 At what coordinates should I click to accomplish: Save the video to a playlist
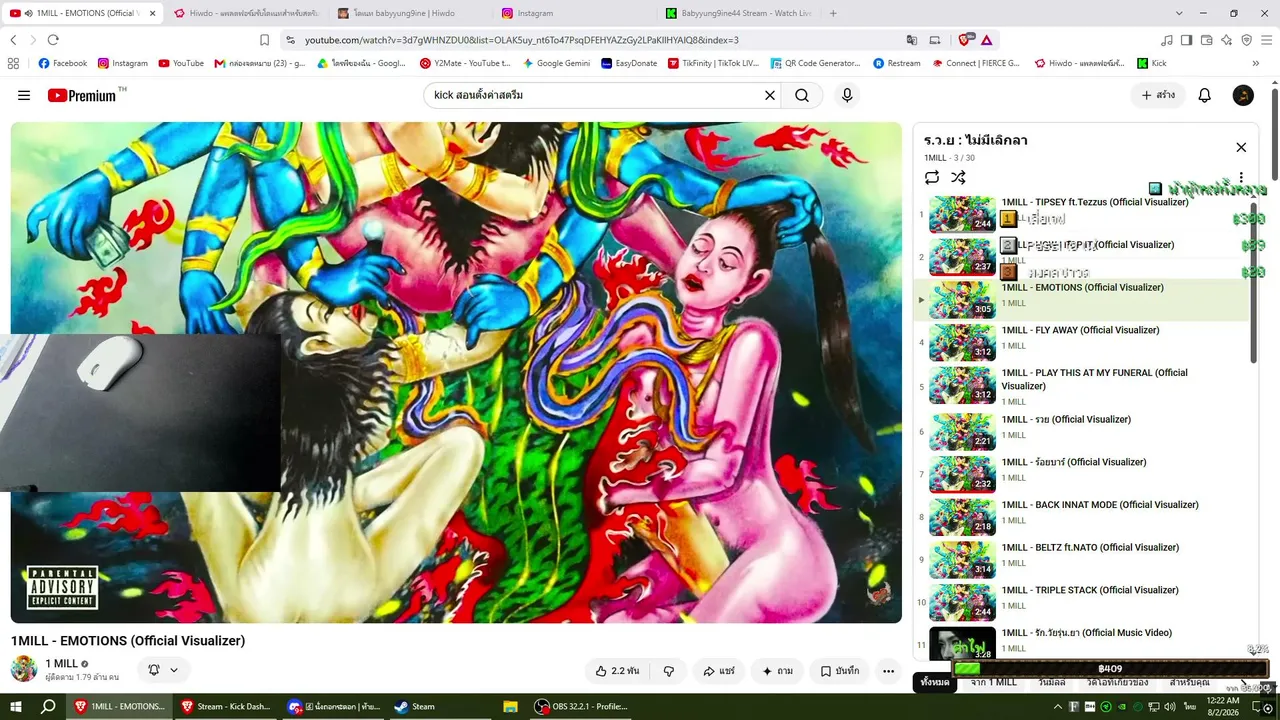coord(840,671)
